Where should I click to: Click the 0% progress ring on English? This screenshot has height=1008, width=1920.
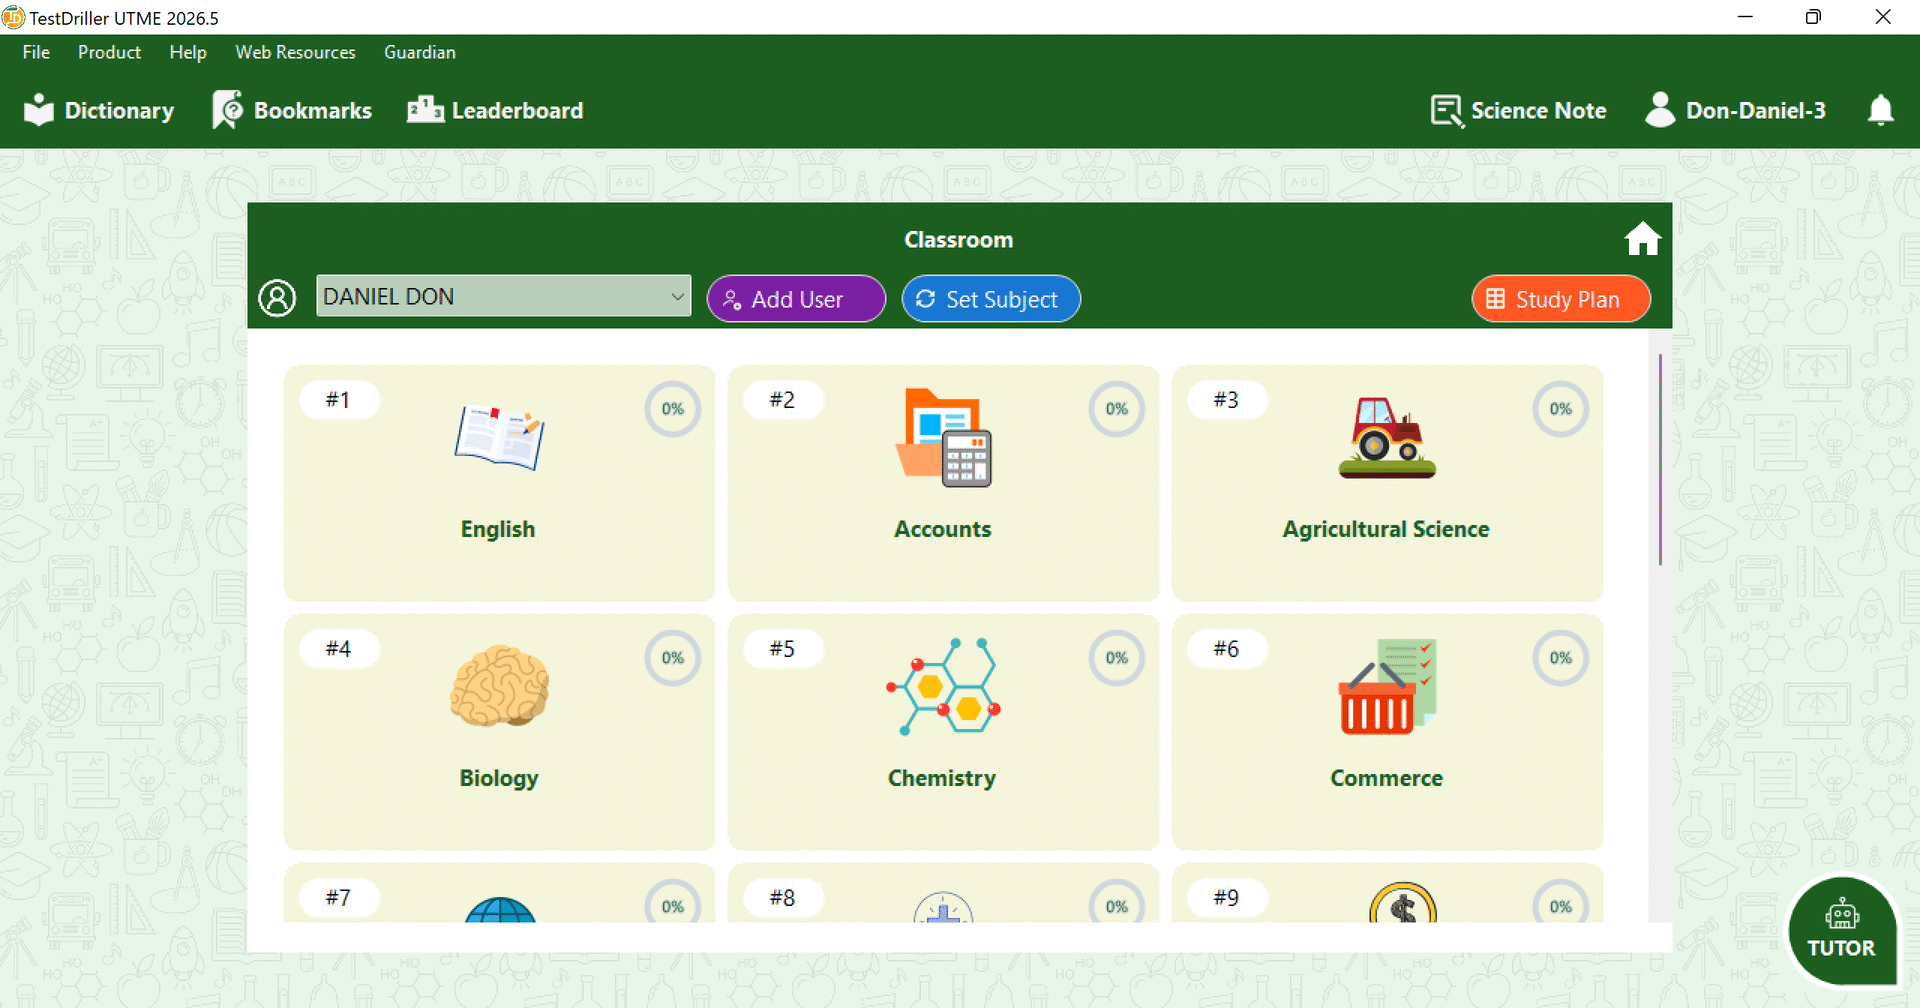click(673, 409)
